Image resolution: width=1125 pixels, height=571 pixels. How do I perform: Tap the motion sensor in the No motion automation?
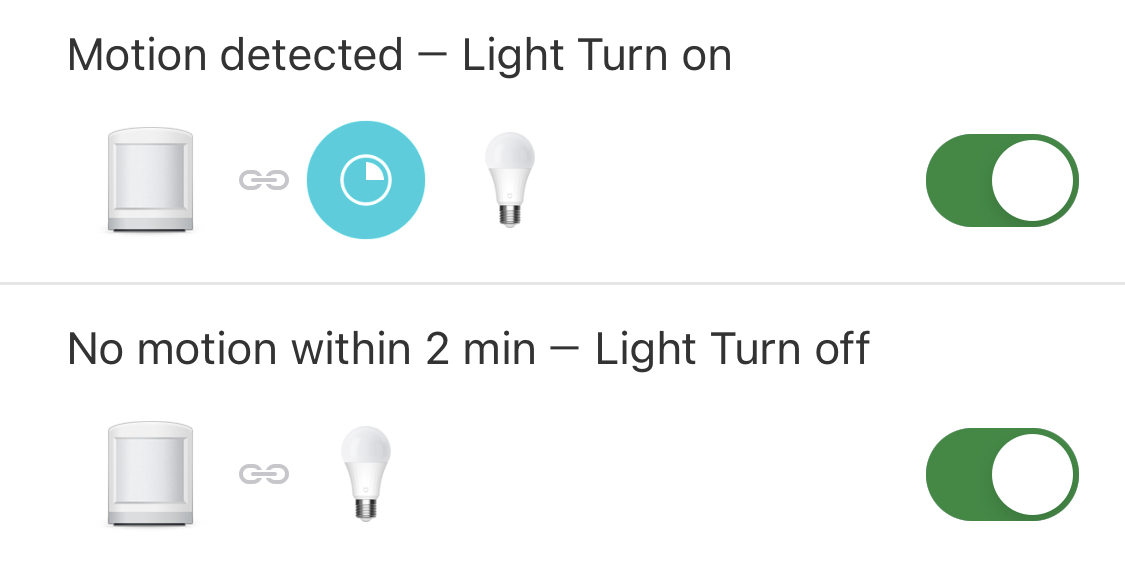pos(150,474)
